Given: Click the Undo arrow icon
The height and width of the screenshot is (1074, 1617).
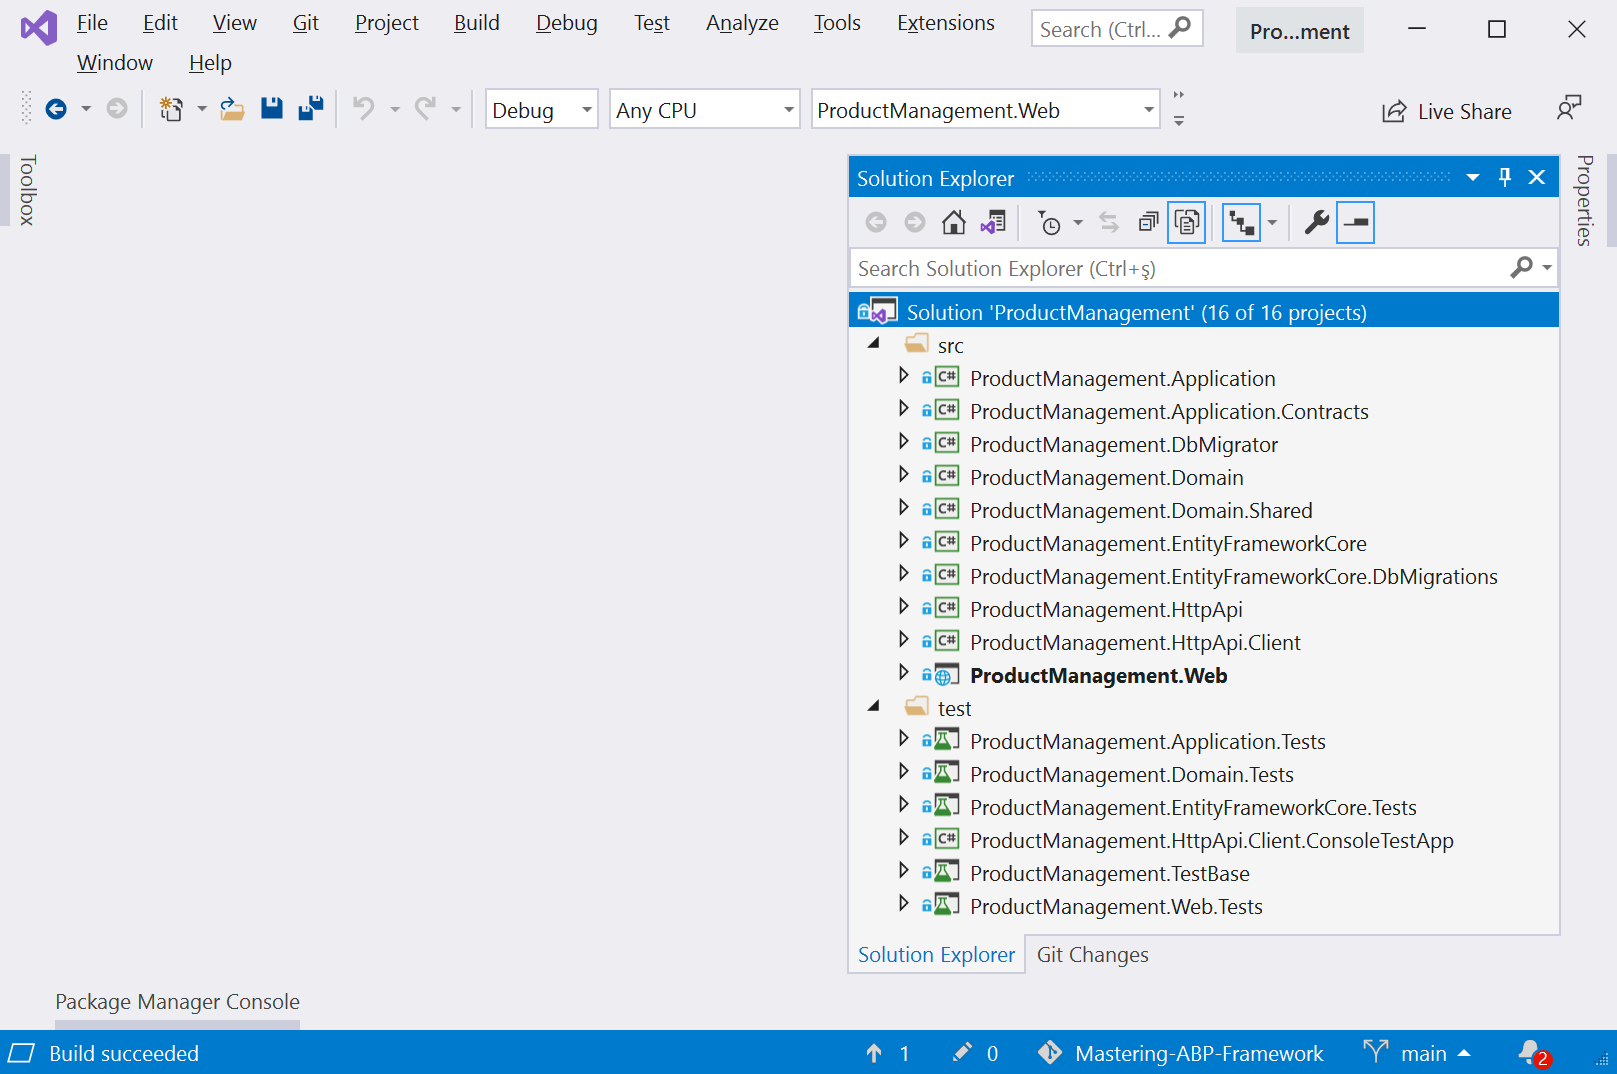Looking at the screenshot, I should (x=364, y=109).
